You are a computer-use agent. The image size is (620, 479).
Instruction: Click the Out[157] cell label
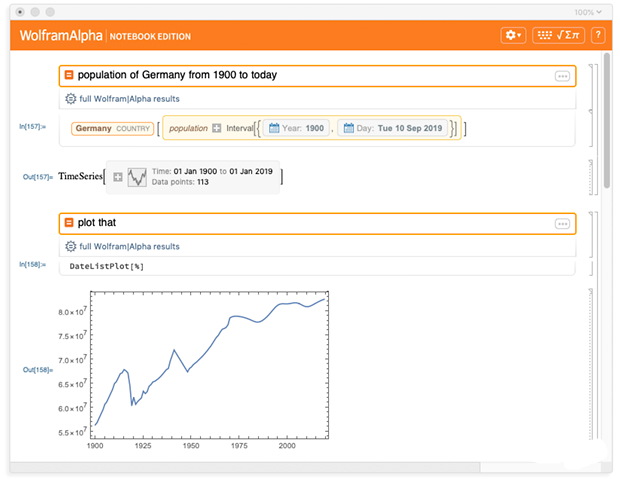tap(38, 177)
